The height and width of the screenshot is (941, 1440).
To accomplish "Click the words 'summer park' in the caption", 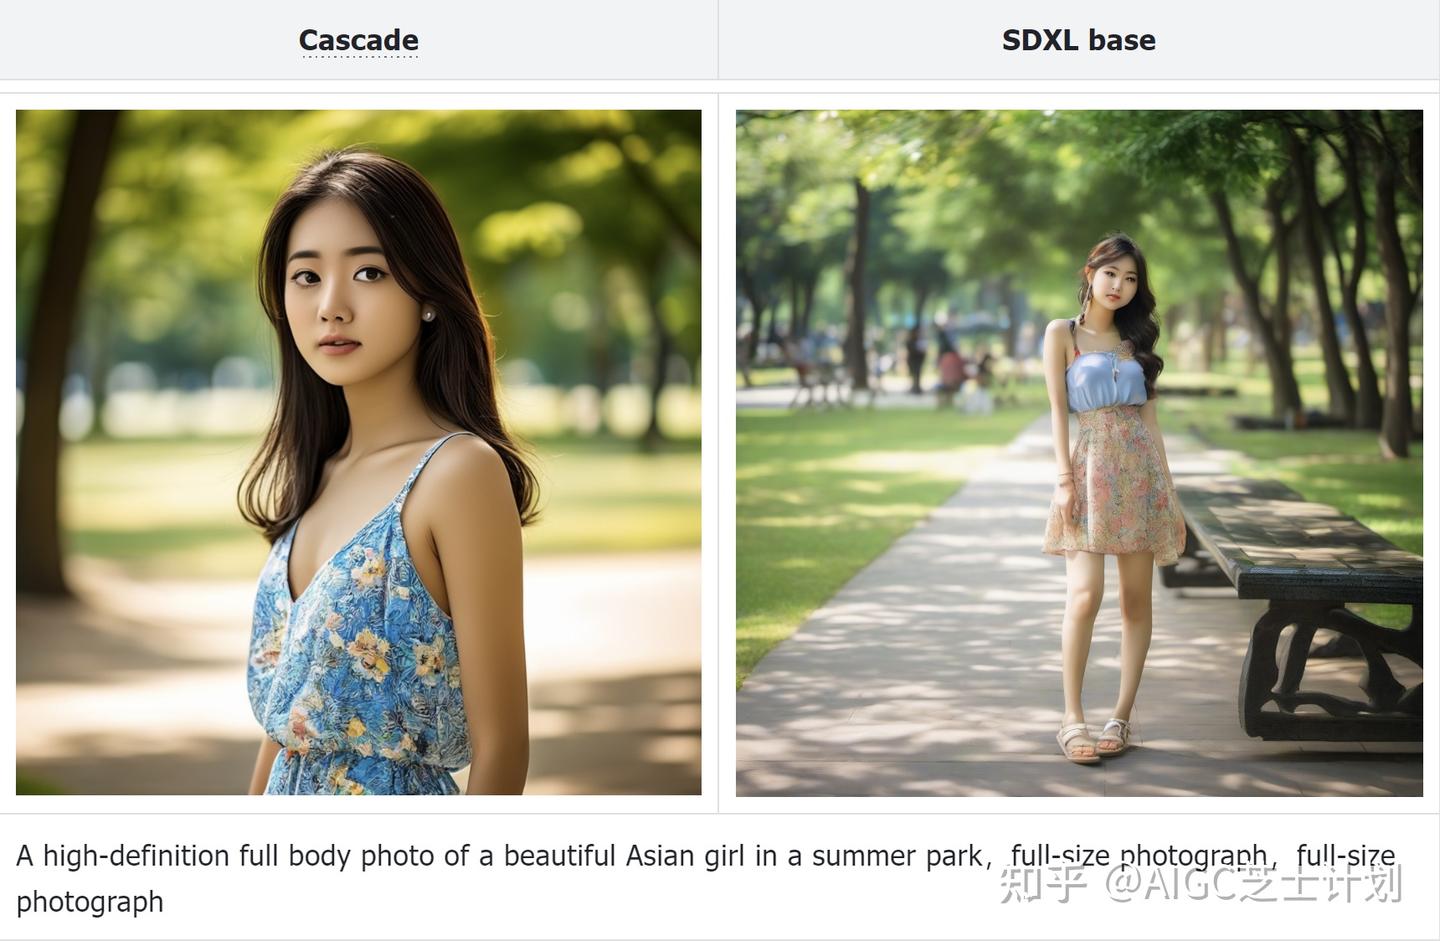I will pyautogui.click(x=897, y=856).
